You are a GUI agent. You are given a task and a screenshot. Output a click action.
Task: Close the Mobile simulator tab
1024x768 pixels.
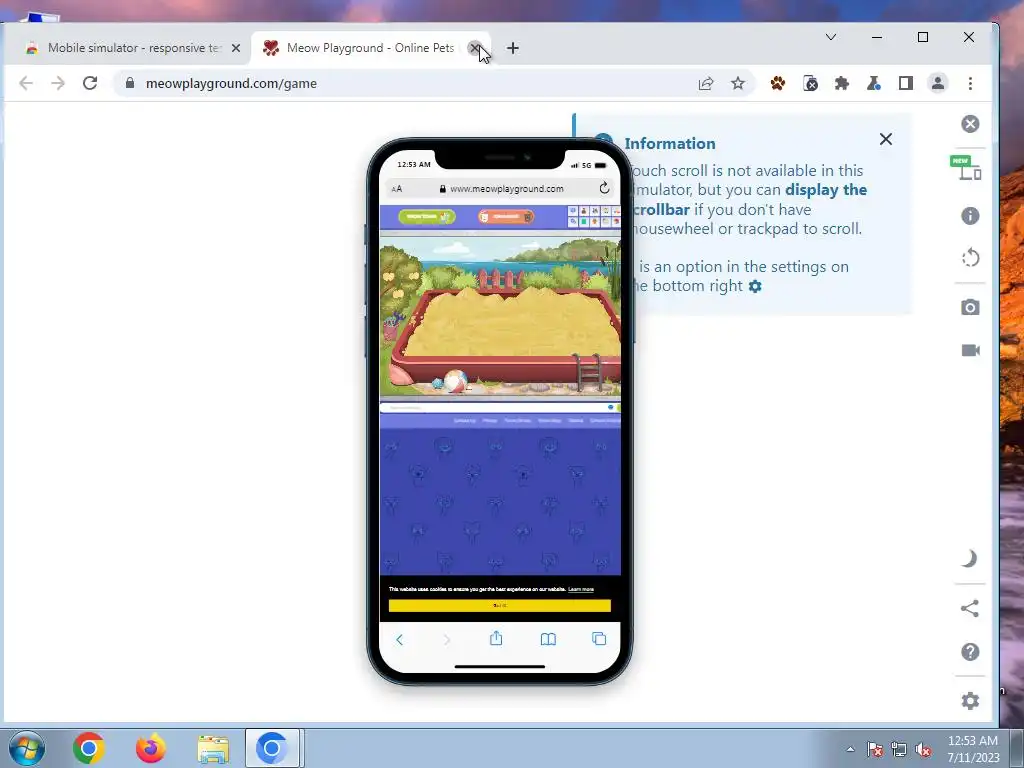(x=236, y=48)
